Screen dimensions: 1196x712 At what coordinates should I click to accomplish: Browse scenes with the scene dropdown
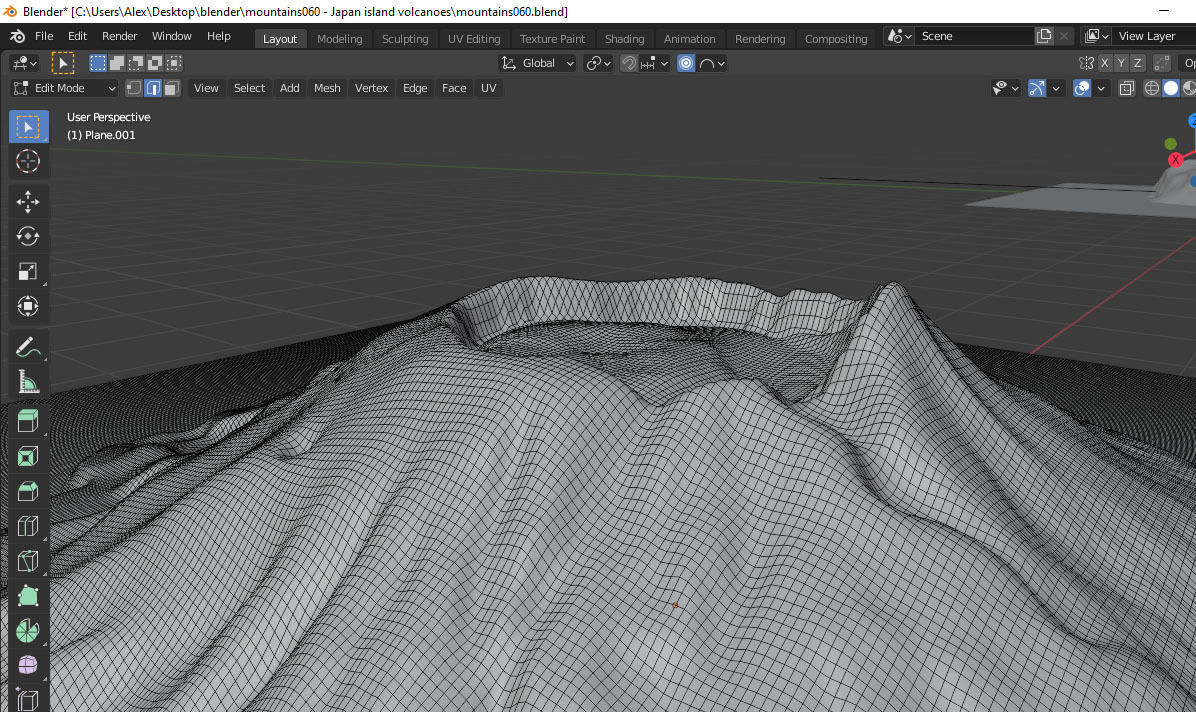pos(899,36)
